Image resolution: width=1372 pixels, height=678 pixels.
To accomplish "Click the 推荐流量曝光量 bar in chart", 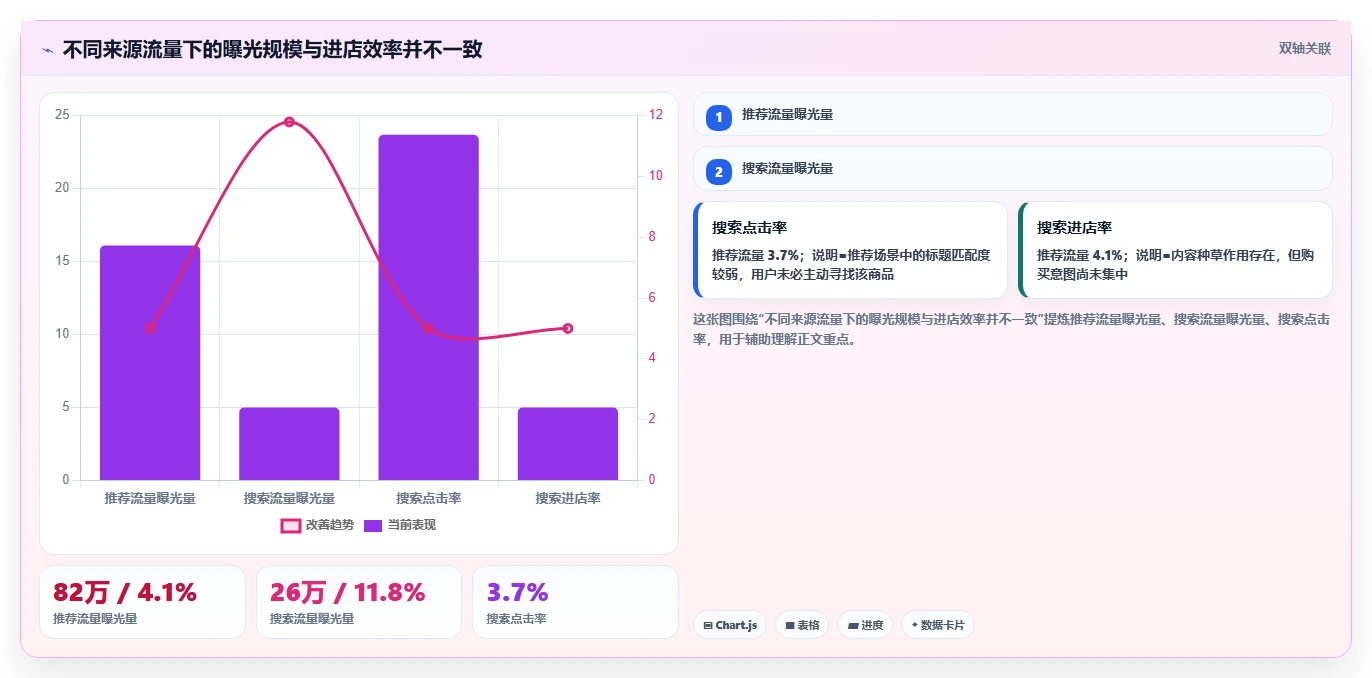I will [150, 363].
